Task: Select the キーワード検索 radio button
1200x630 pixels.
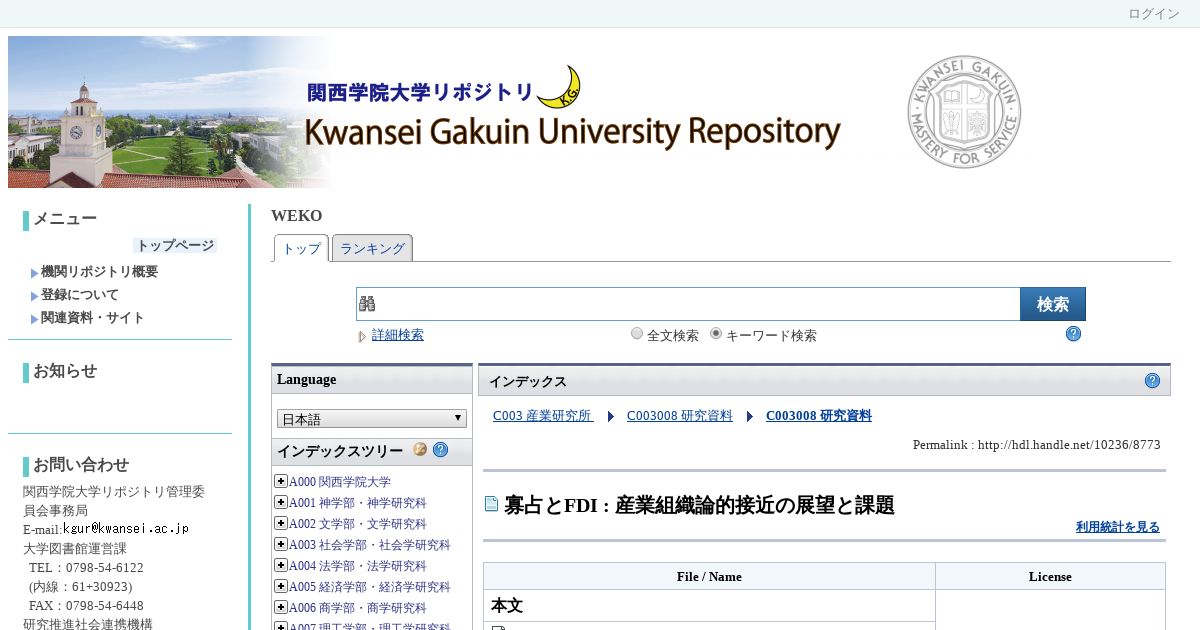Action: click(x=716, y=334)
